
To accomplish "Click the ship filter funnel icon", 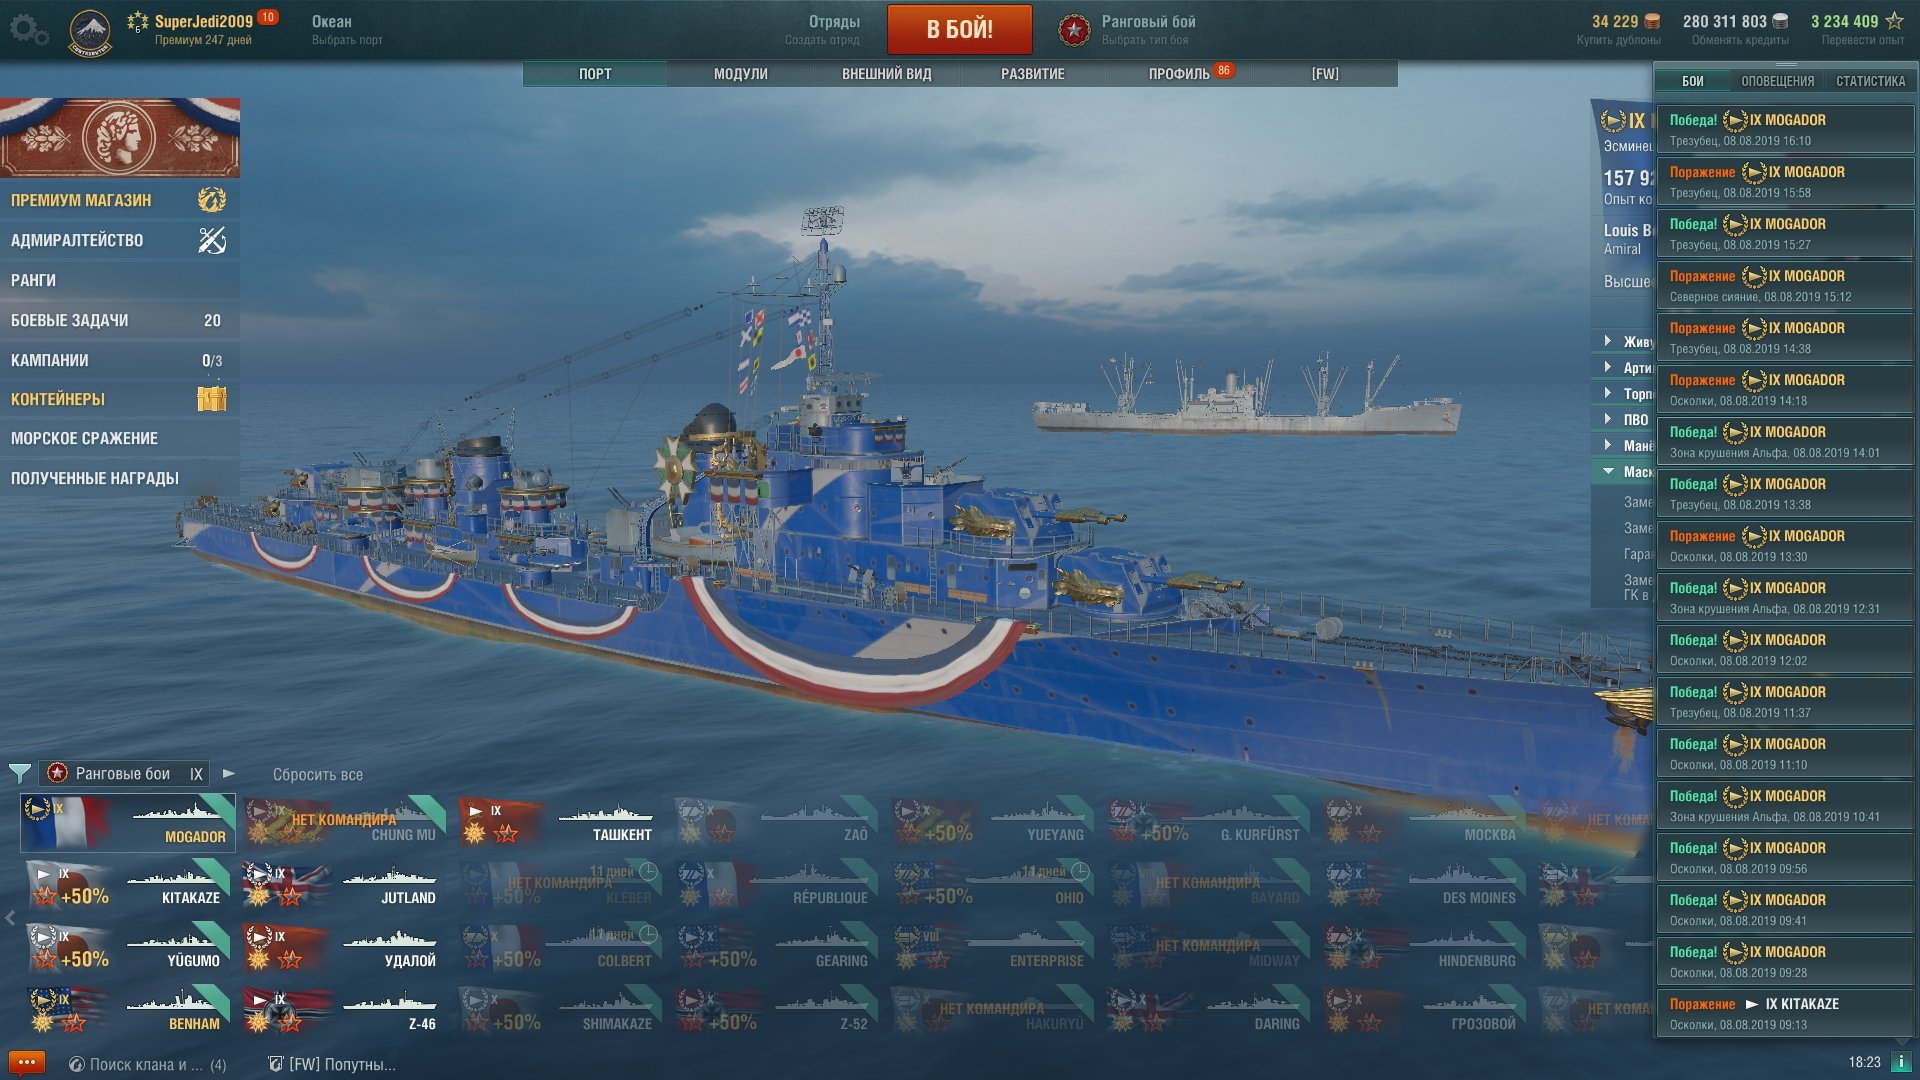I will pos(19,773).
